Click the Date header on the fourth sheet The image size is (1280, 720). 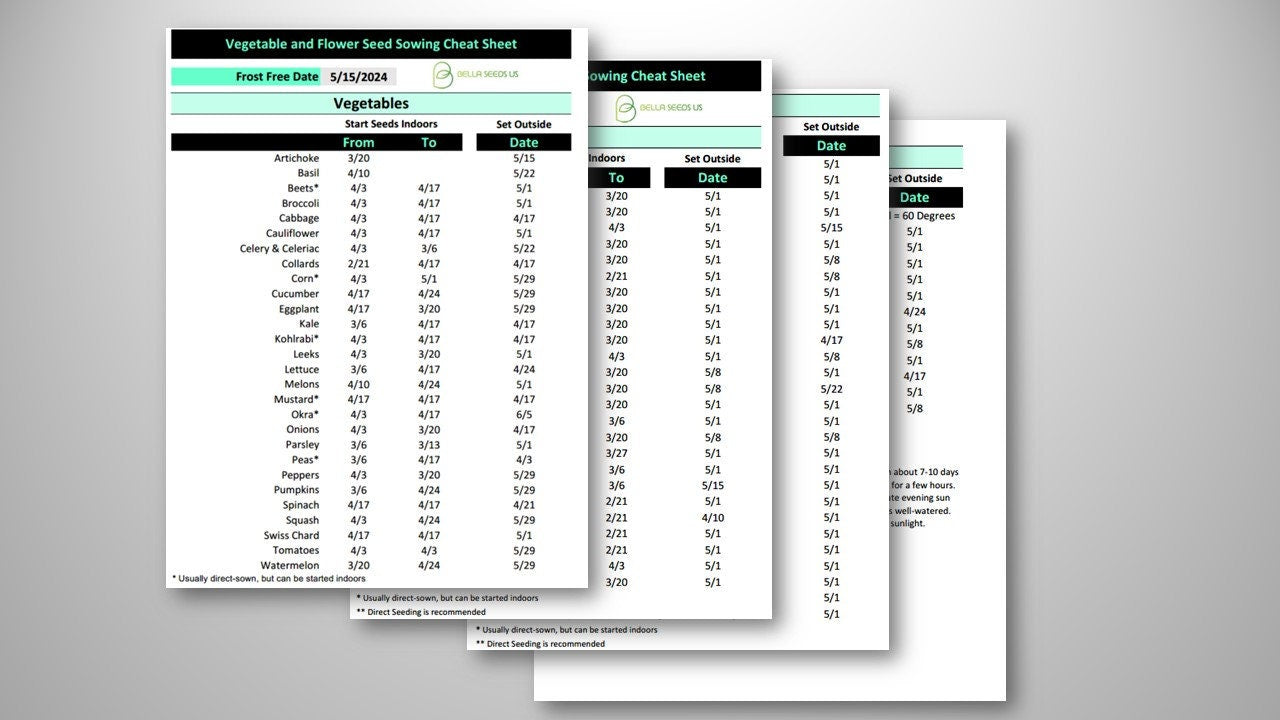914,198
